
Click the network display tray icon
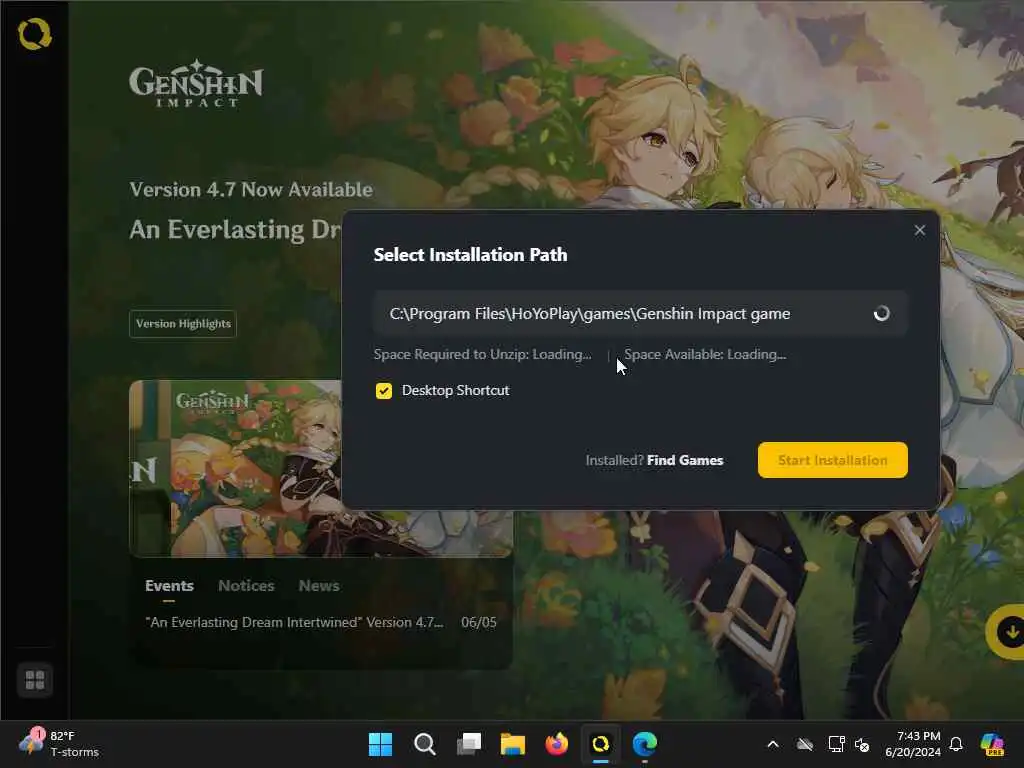(x=836, y=744)
